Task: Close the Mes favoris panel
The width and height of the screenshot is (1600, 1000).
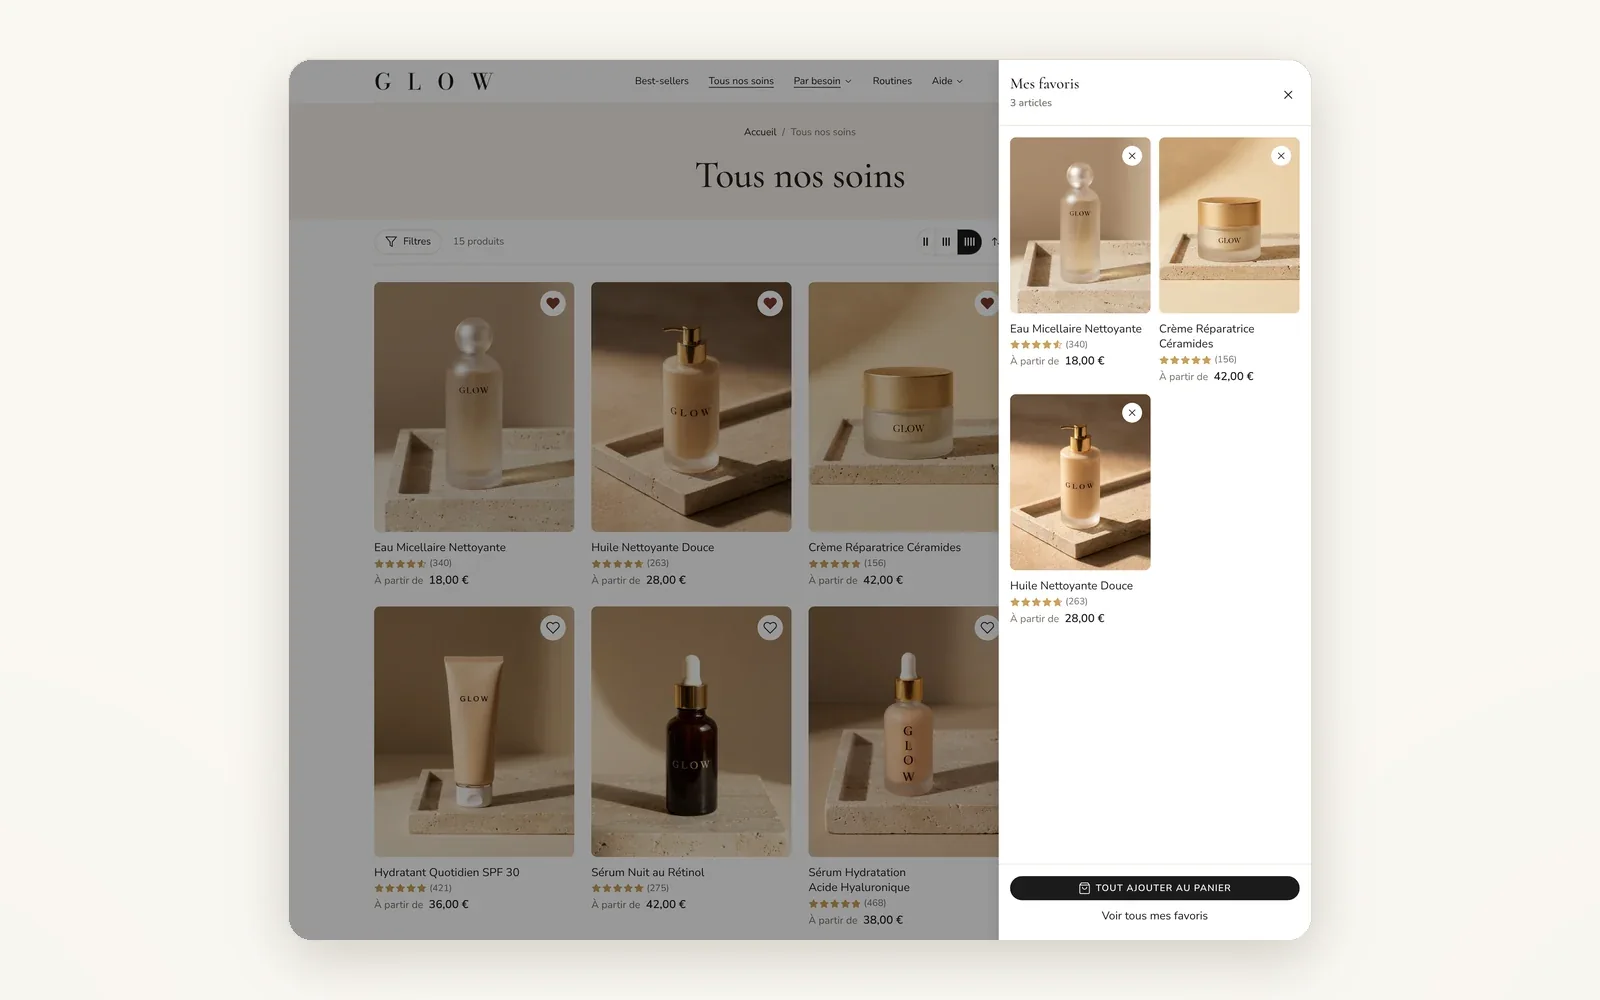Action: [x=1288, y=95]
